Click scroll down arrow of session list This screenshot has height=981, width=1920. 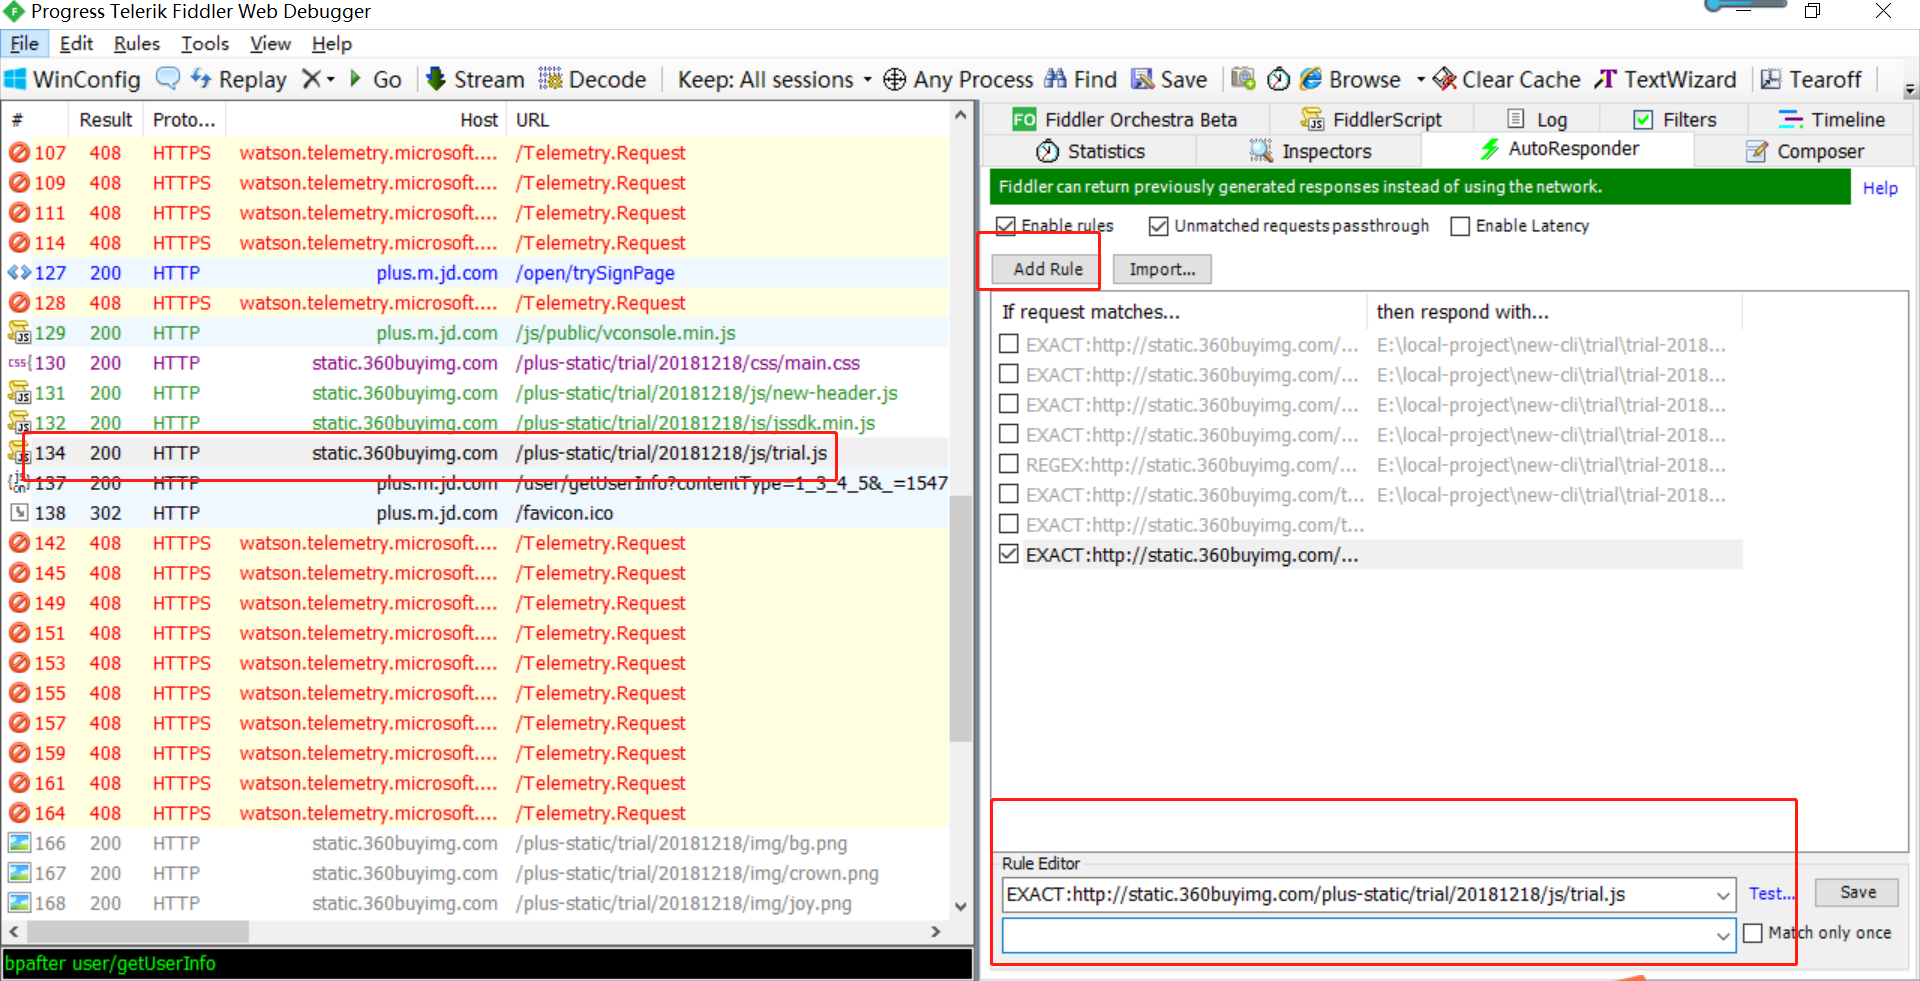(x=960, y=906)
